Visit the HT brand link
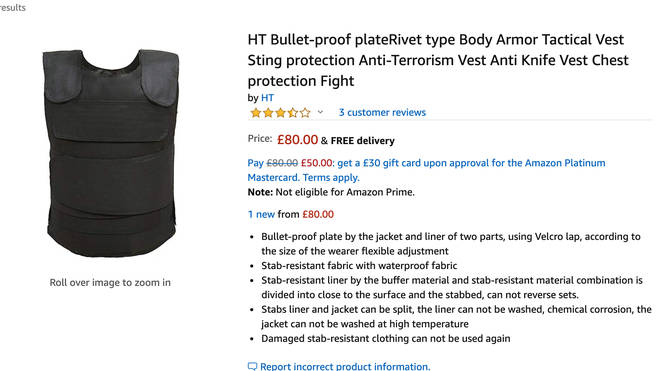 pos(267,98)
